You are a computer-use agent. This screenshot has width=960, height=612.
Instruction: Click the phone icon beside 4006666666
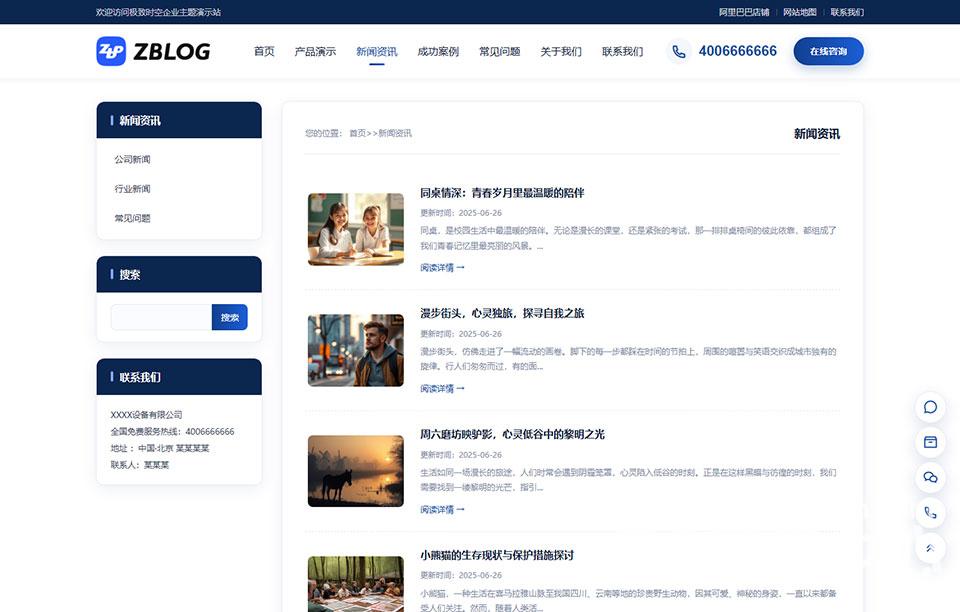point(679,51)
